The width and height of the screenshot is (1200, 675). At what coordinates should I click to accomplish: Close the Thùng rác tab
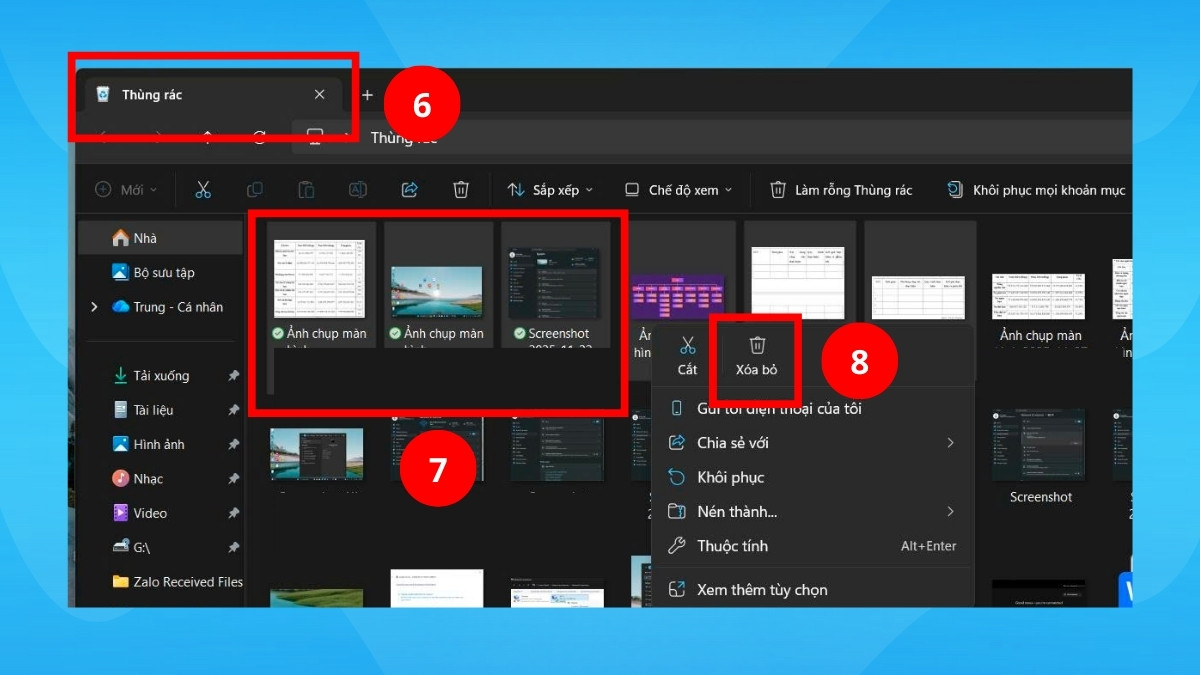pos(319,95)
